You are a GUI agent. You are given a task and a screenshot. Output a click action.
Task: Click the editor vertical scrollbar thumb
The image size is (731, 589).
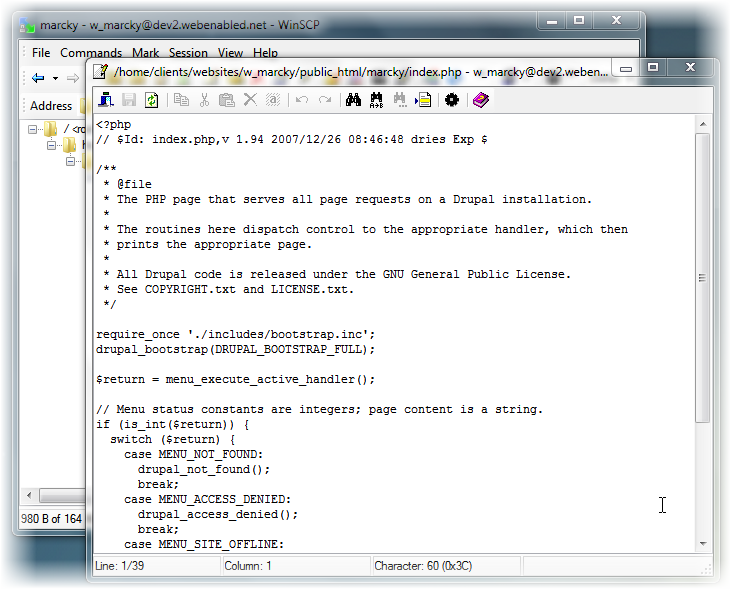703,278
